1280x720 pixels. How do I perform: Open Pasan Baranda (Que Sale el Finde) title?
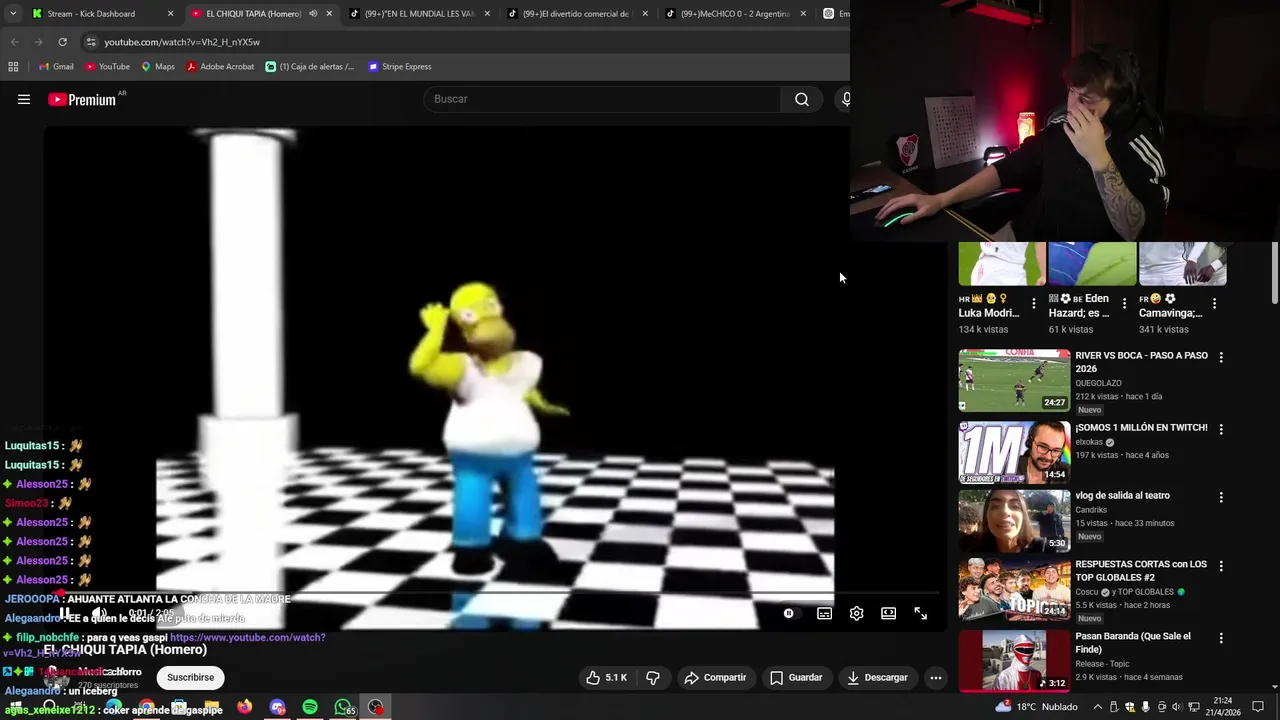point(1133,642)
